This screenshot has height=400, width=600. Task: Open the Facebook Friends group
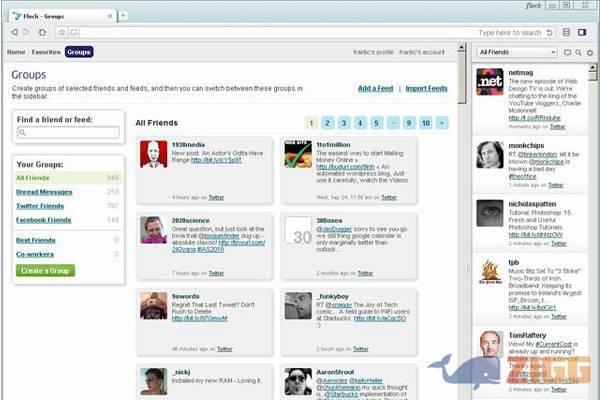click(44, 220)
